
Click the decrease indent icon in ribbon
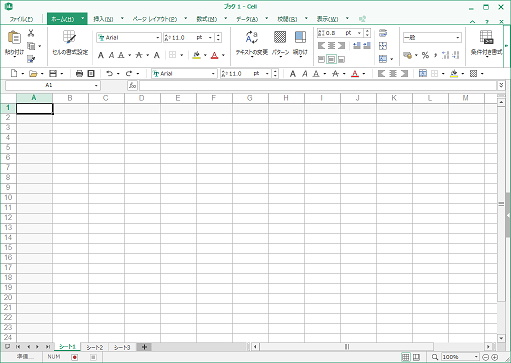(x=356, y=46)
